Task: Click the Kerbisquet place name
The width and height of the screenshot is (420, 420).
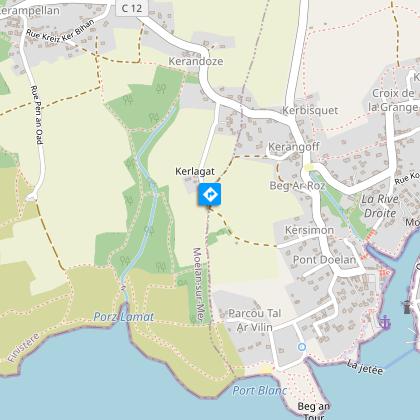Action: (x=310, y=110)
